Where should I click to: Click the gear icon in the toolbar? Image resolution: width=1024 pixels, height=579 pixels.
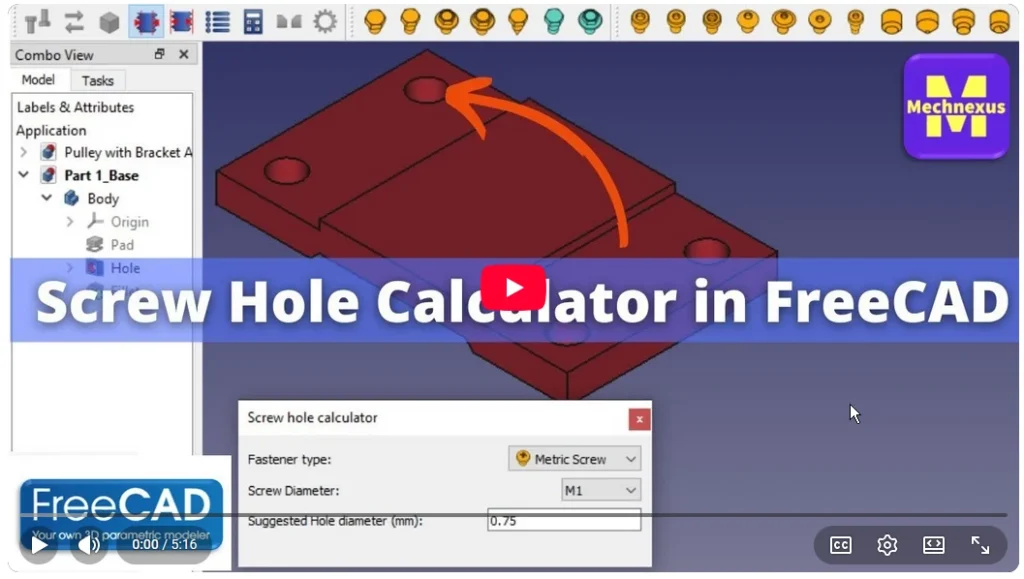[x=325, y=22]
